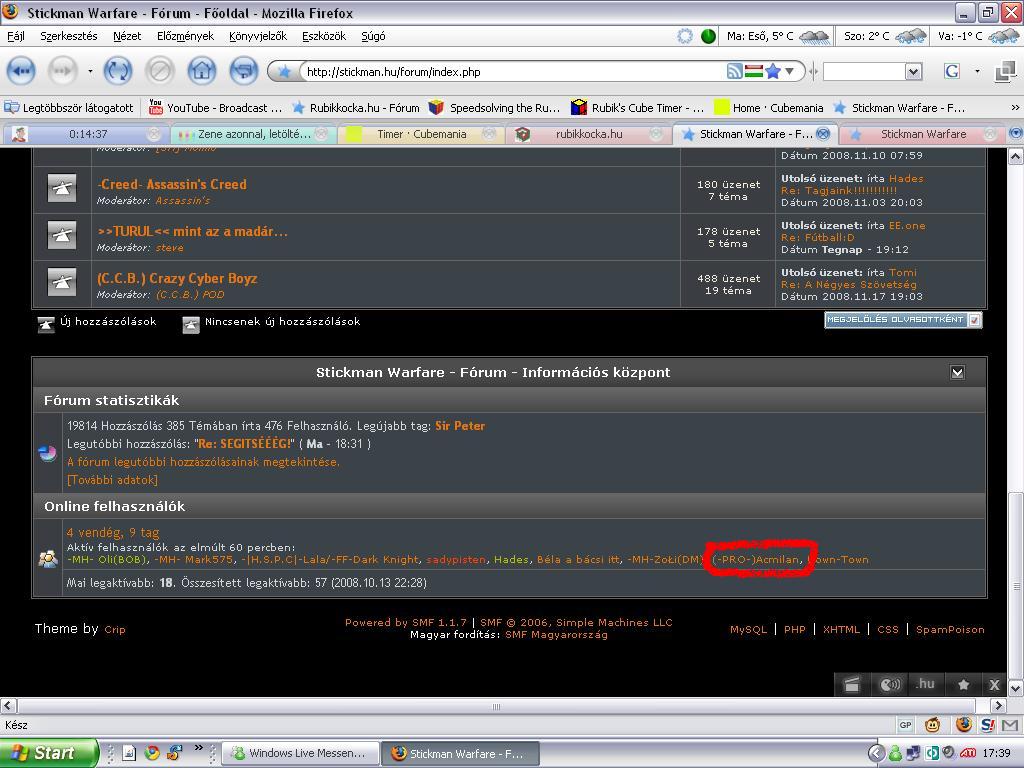Viewport: 1024px width, 768px height.
Task: Click the forward navigation arrow
Action: pos(62,71)
